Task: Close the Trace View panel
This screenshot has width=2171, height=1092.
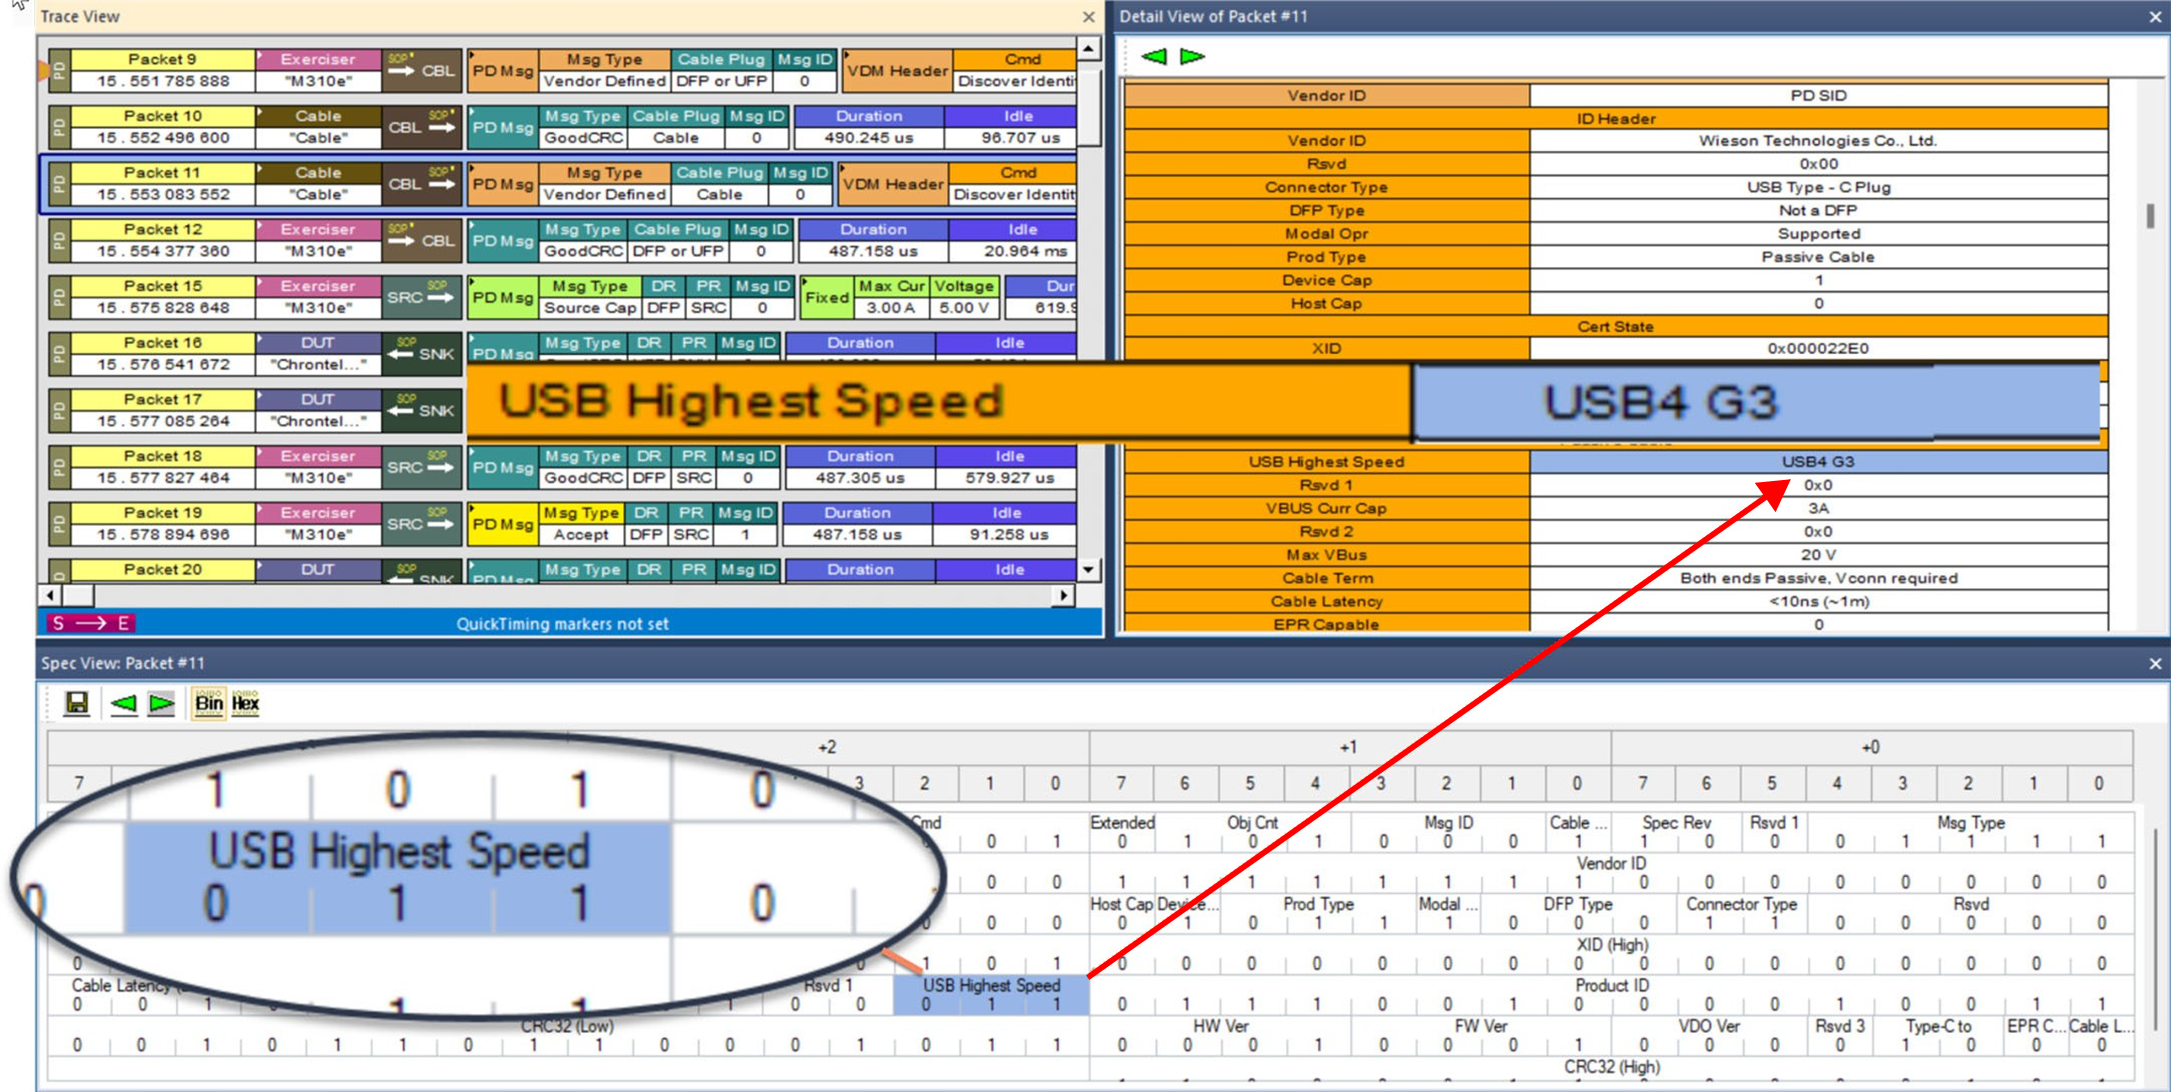Action: click(x=1088, y=17)
